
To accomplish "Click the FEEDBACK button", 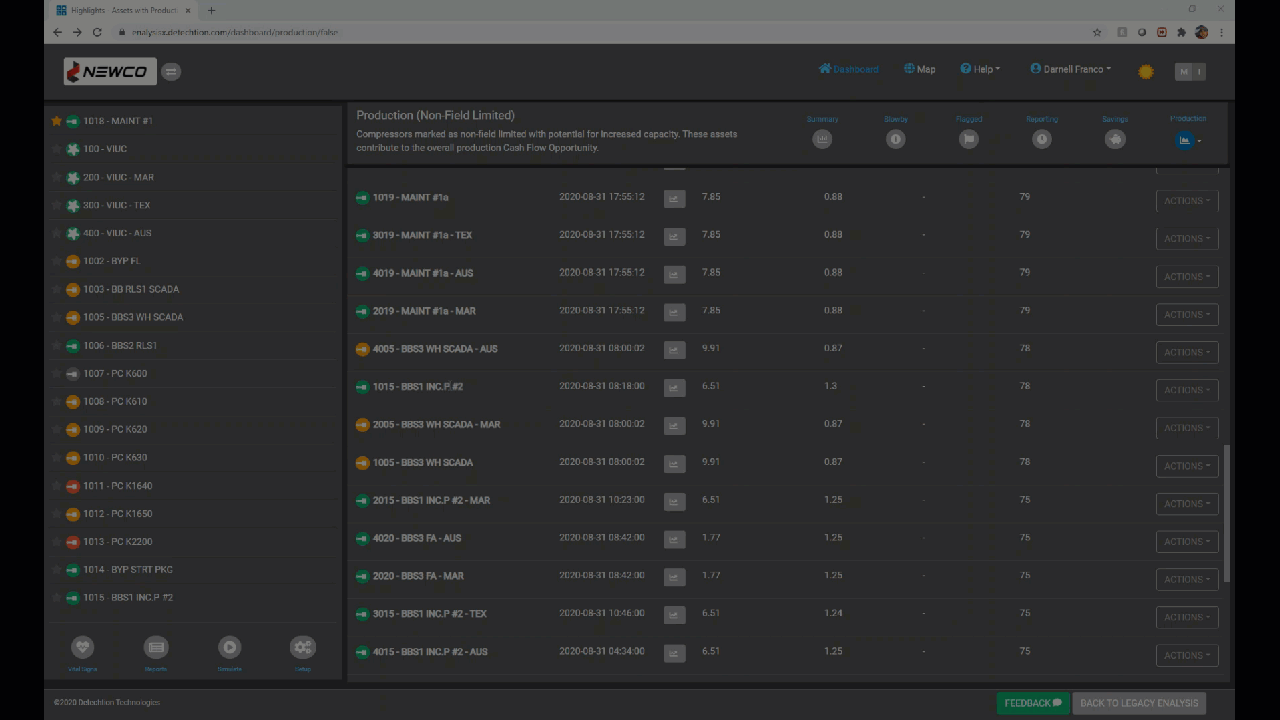I will click(x=1033, y=703).
